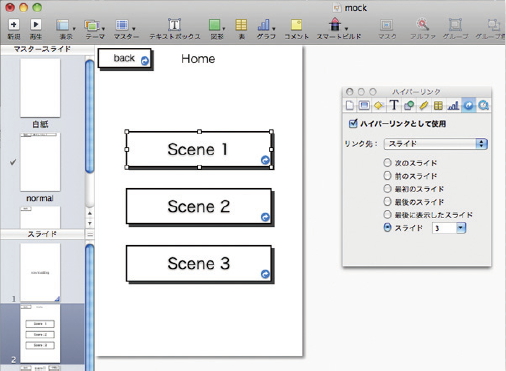The width and height of the screenshot is (506, 371).
Task: Add a コメント comment note
Action: pyautogui.click(x=296, y=29)
